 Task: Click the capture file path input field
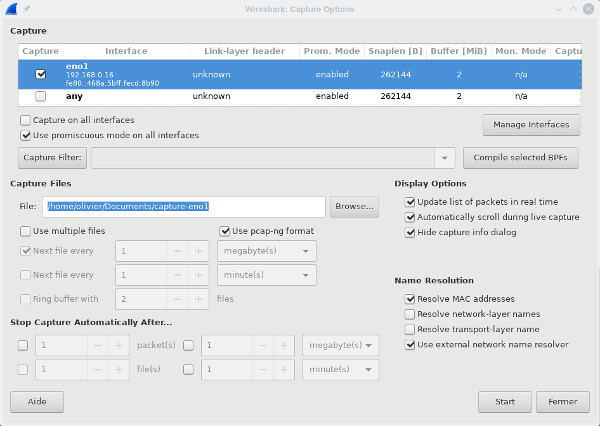tap(185, 206)
